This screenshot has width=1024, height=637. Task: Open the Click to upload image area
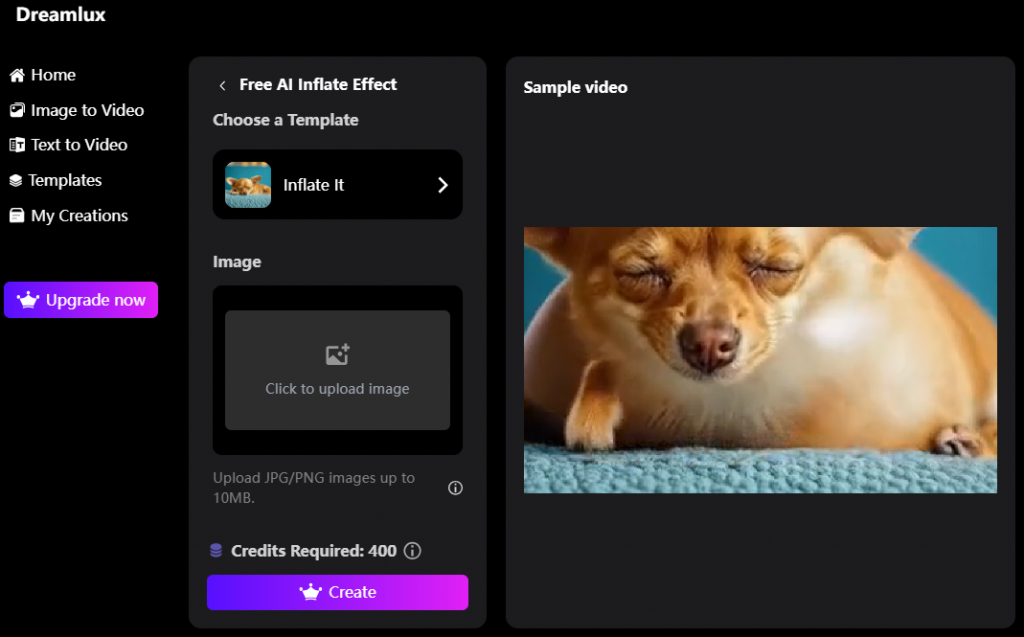click(337, 370)
